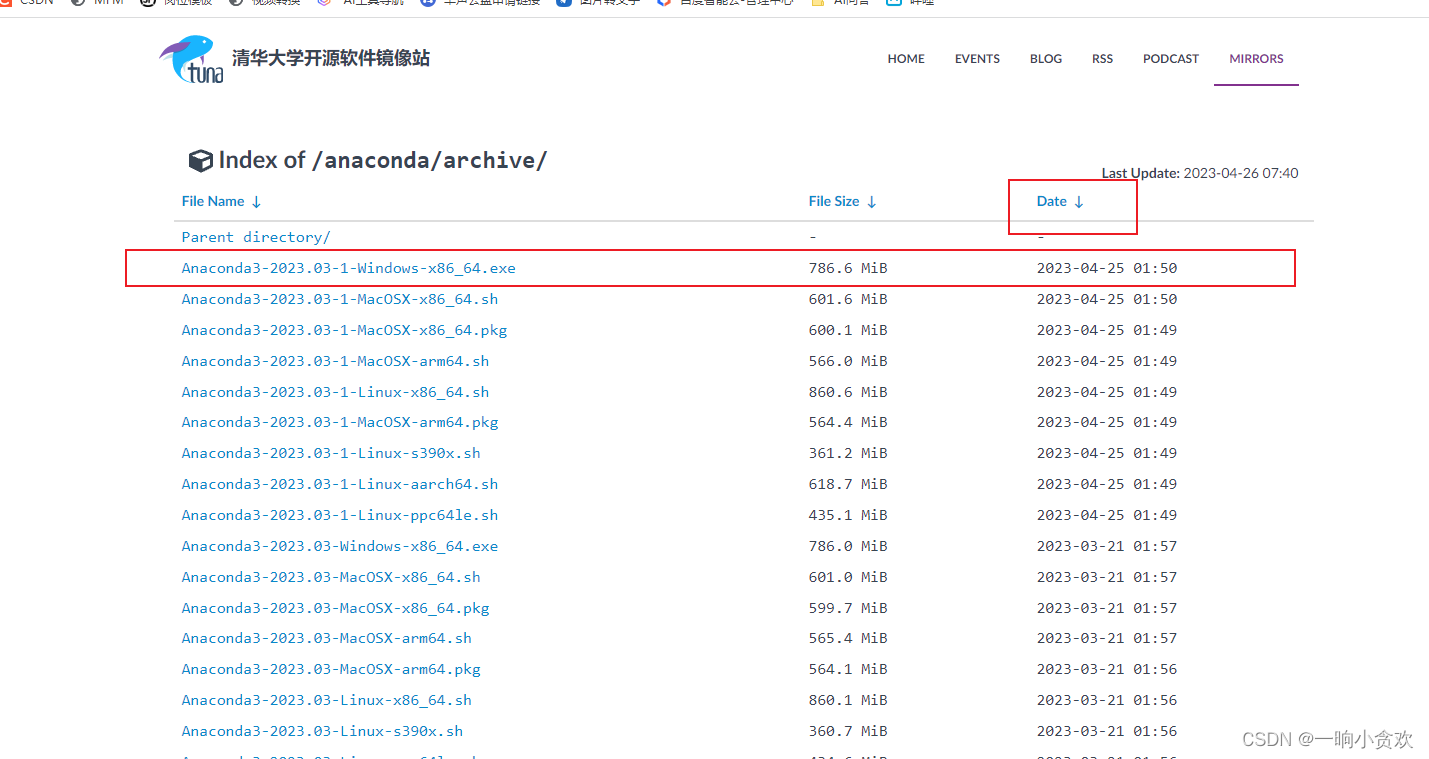Click the 618.7 MiB file size
1429x759 pixels.
(x=848, y=484)
